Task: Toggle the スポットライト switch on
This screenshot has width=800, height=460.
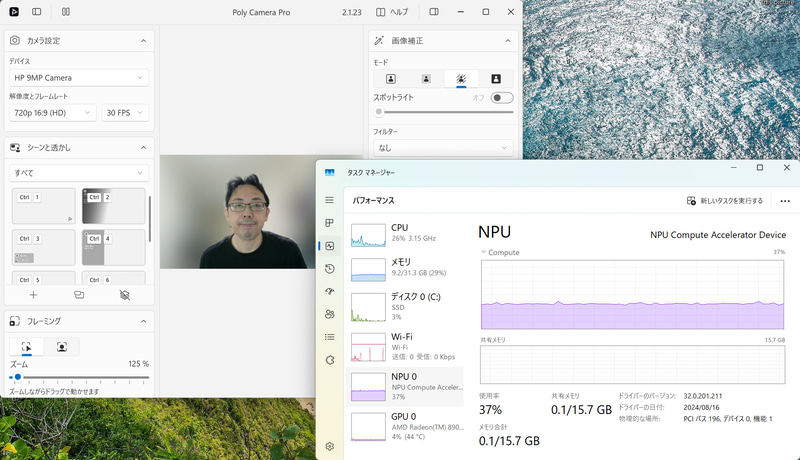Action: [x=502, y=98]
